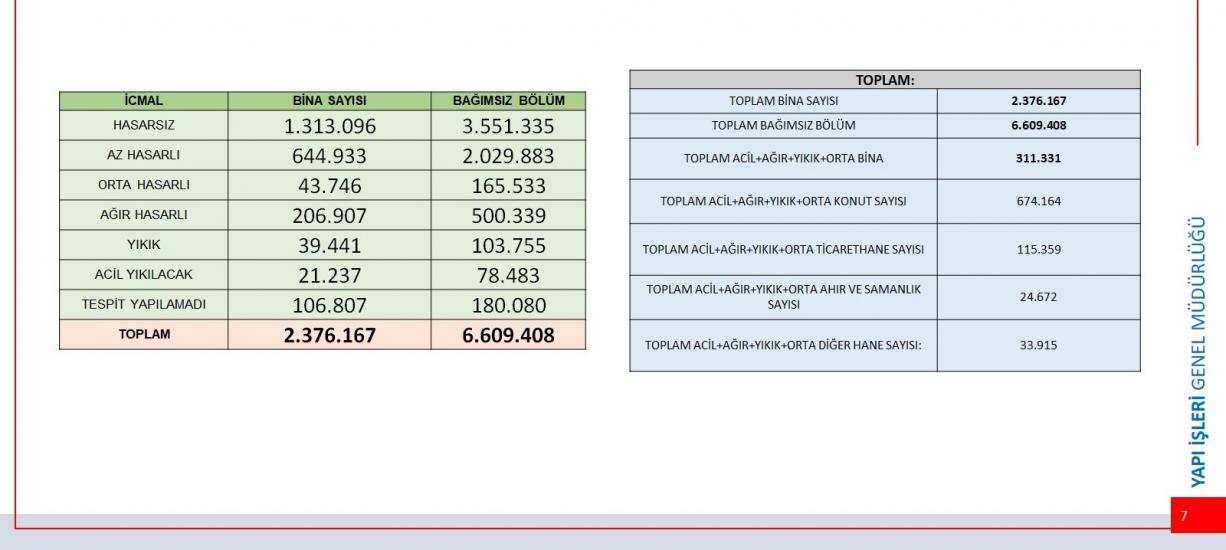This screenshot has height=550, width=1226.
Task: Select the value 21.237
Action: [x=330, y=275]
